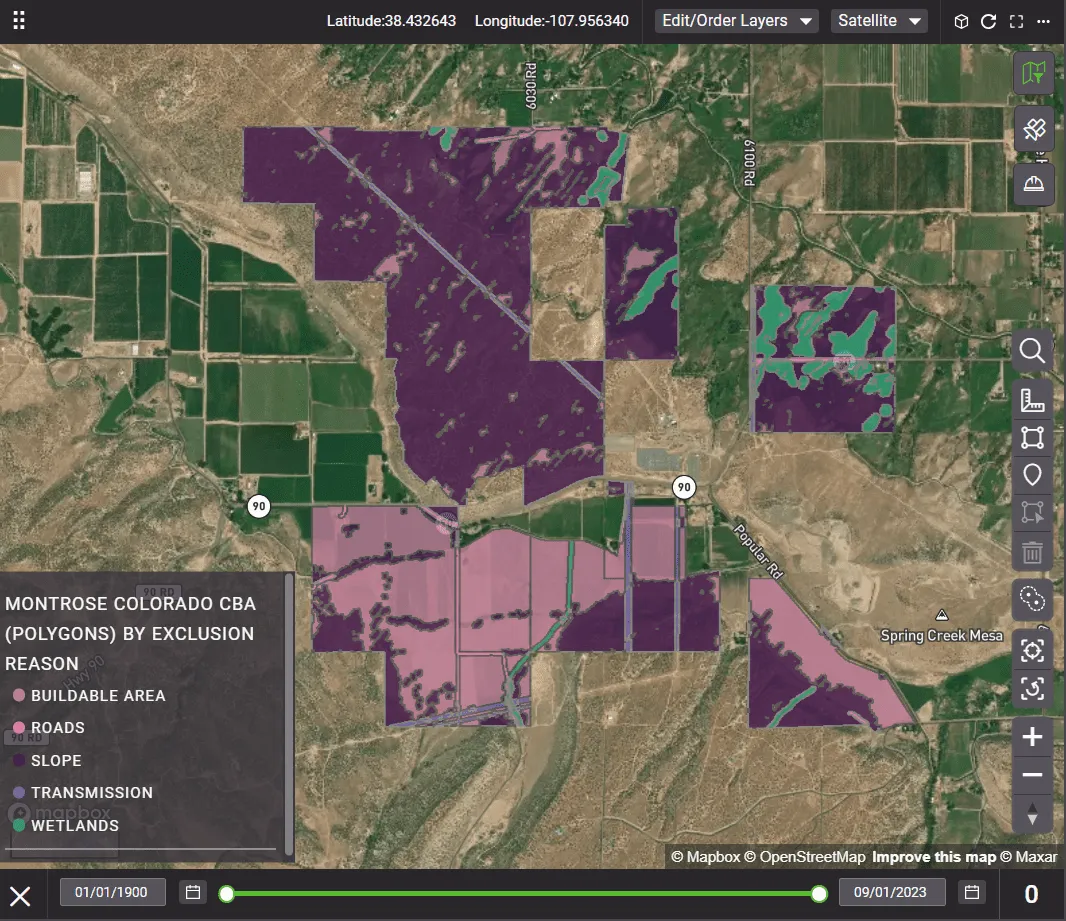Click the end date field 09/01/2023
The image size is (1066, 921).
(891, 892)
